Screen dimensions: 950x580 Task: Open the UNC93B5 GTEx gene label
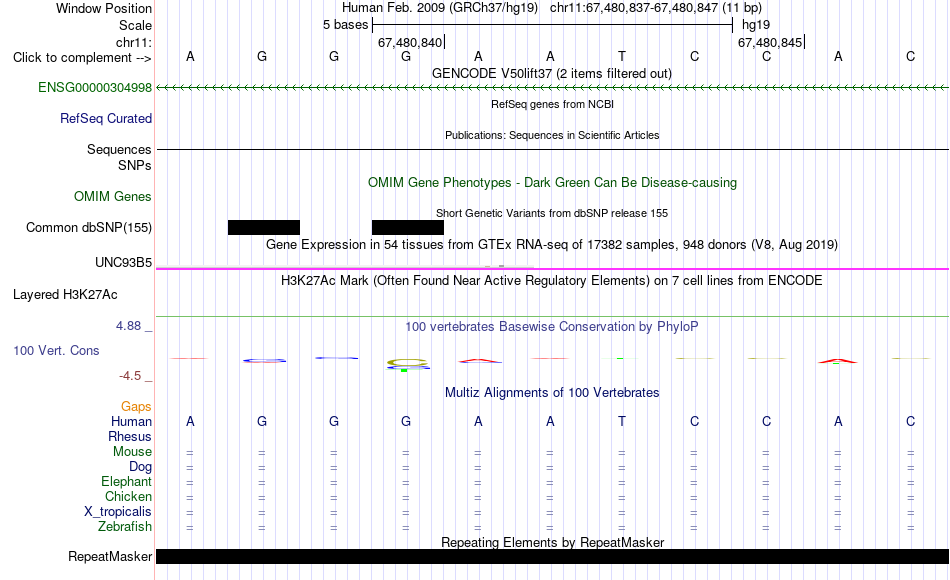coord(124,262)
